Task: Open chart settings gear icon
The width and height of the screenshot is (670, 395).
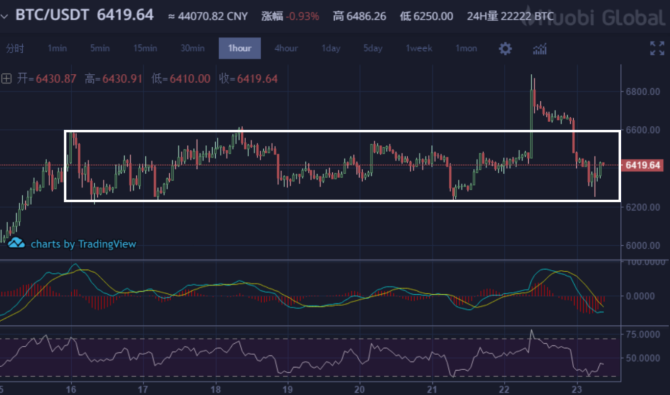Action: (x=505, y=48)
